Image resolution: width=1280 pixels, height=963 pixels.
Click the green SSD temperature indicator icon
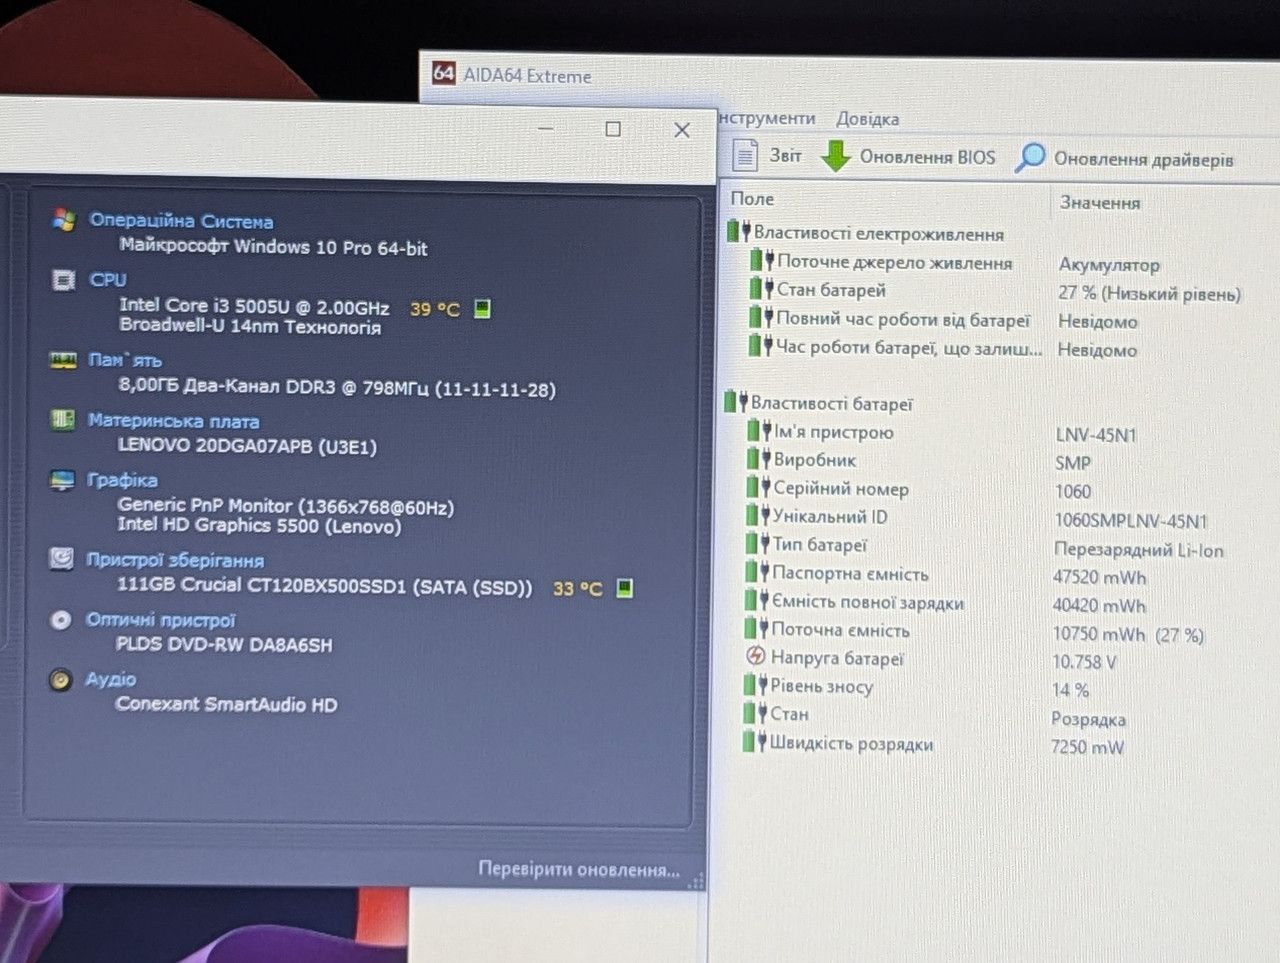point(625,587)
